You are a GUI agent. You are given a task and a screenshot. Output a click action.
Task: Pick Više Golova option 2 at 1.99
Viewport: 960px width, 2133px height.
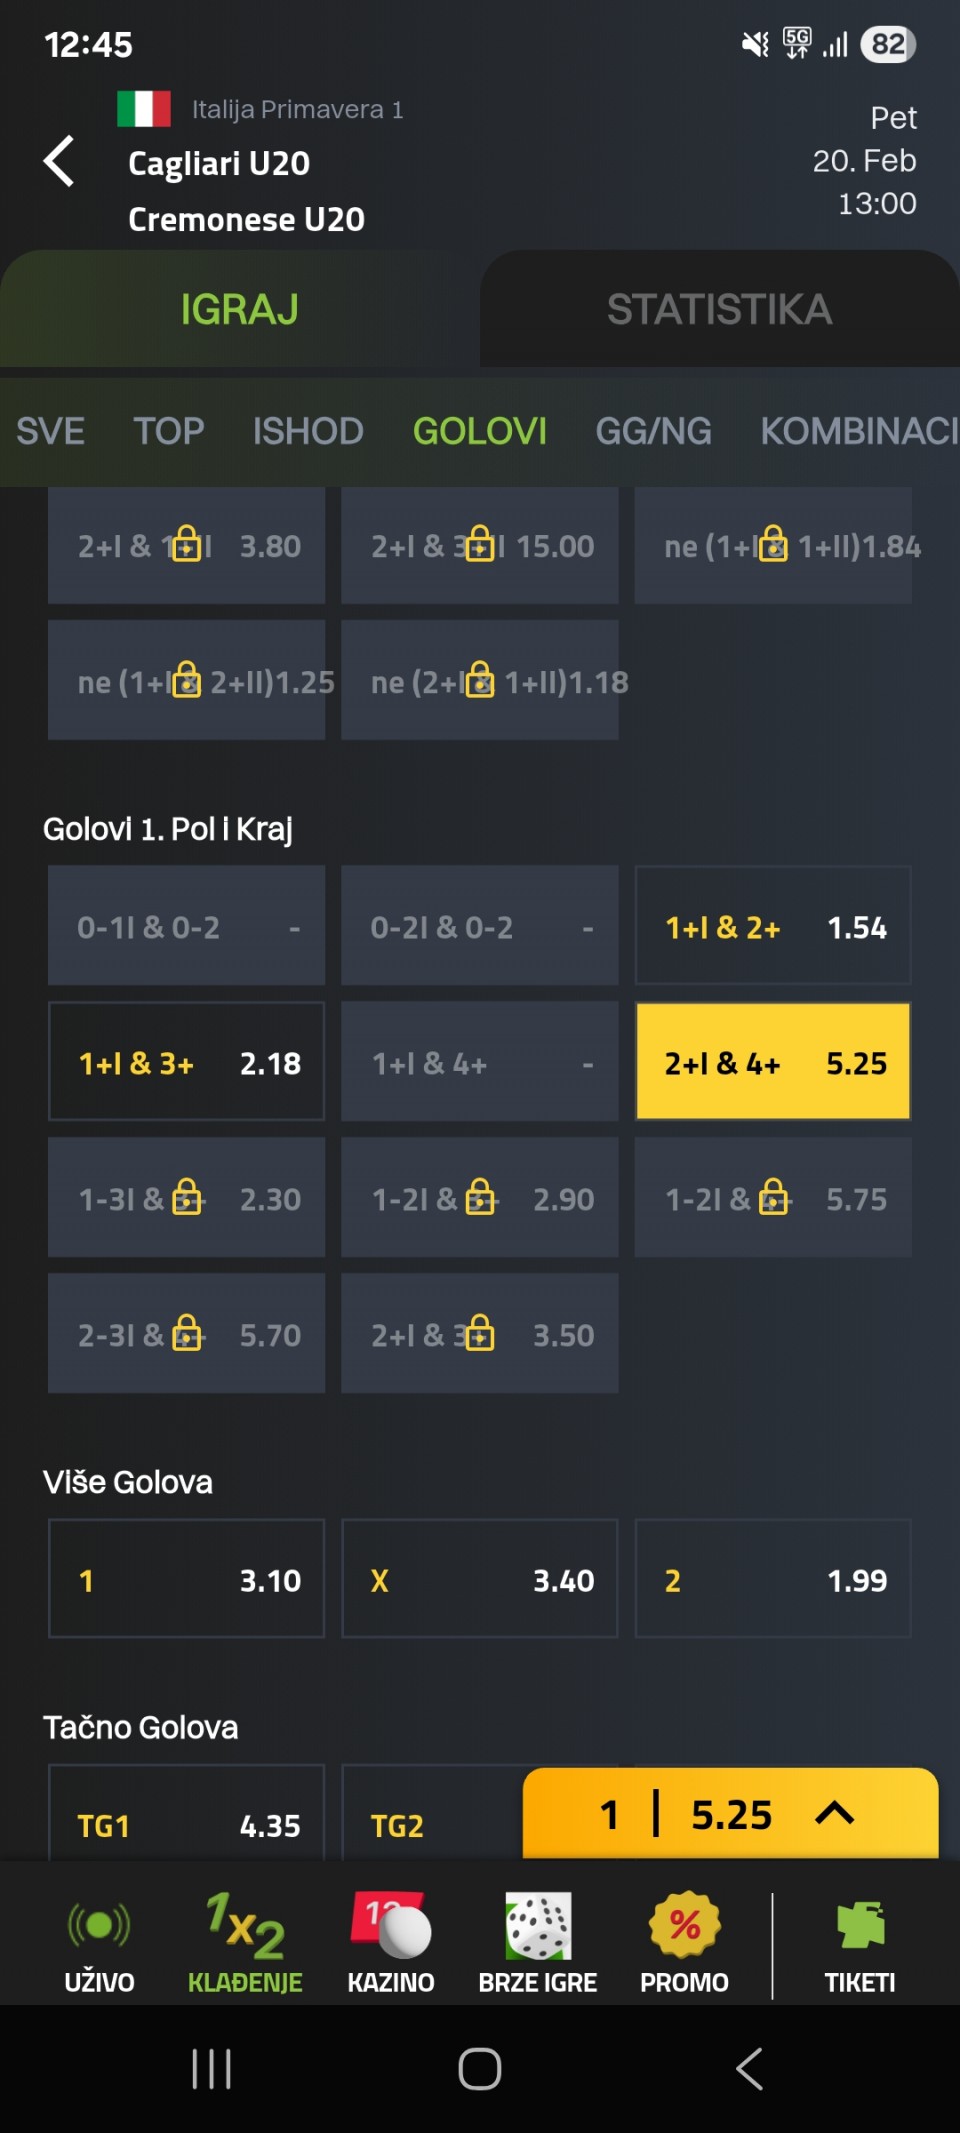click(x=773, y=1580)
